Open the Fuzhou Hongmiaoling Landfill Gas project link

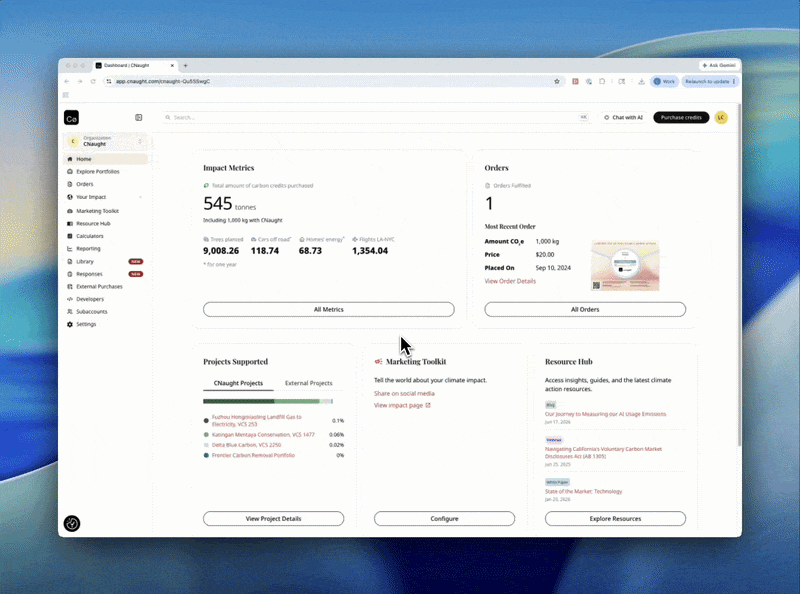pos(257,420)
